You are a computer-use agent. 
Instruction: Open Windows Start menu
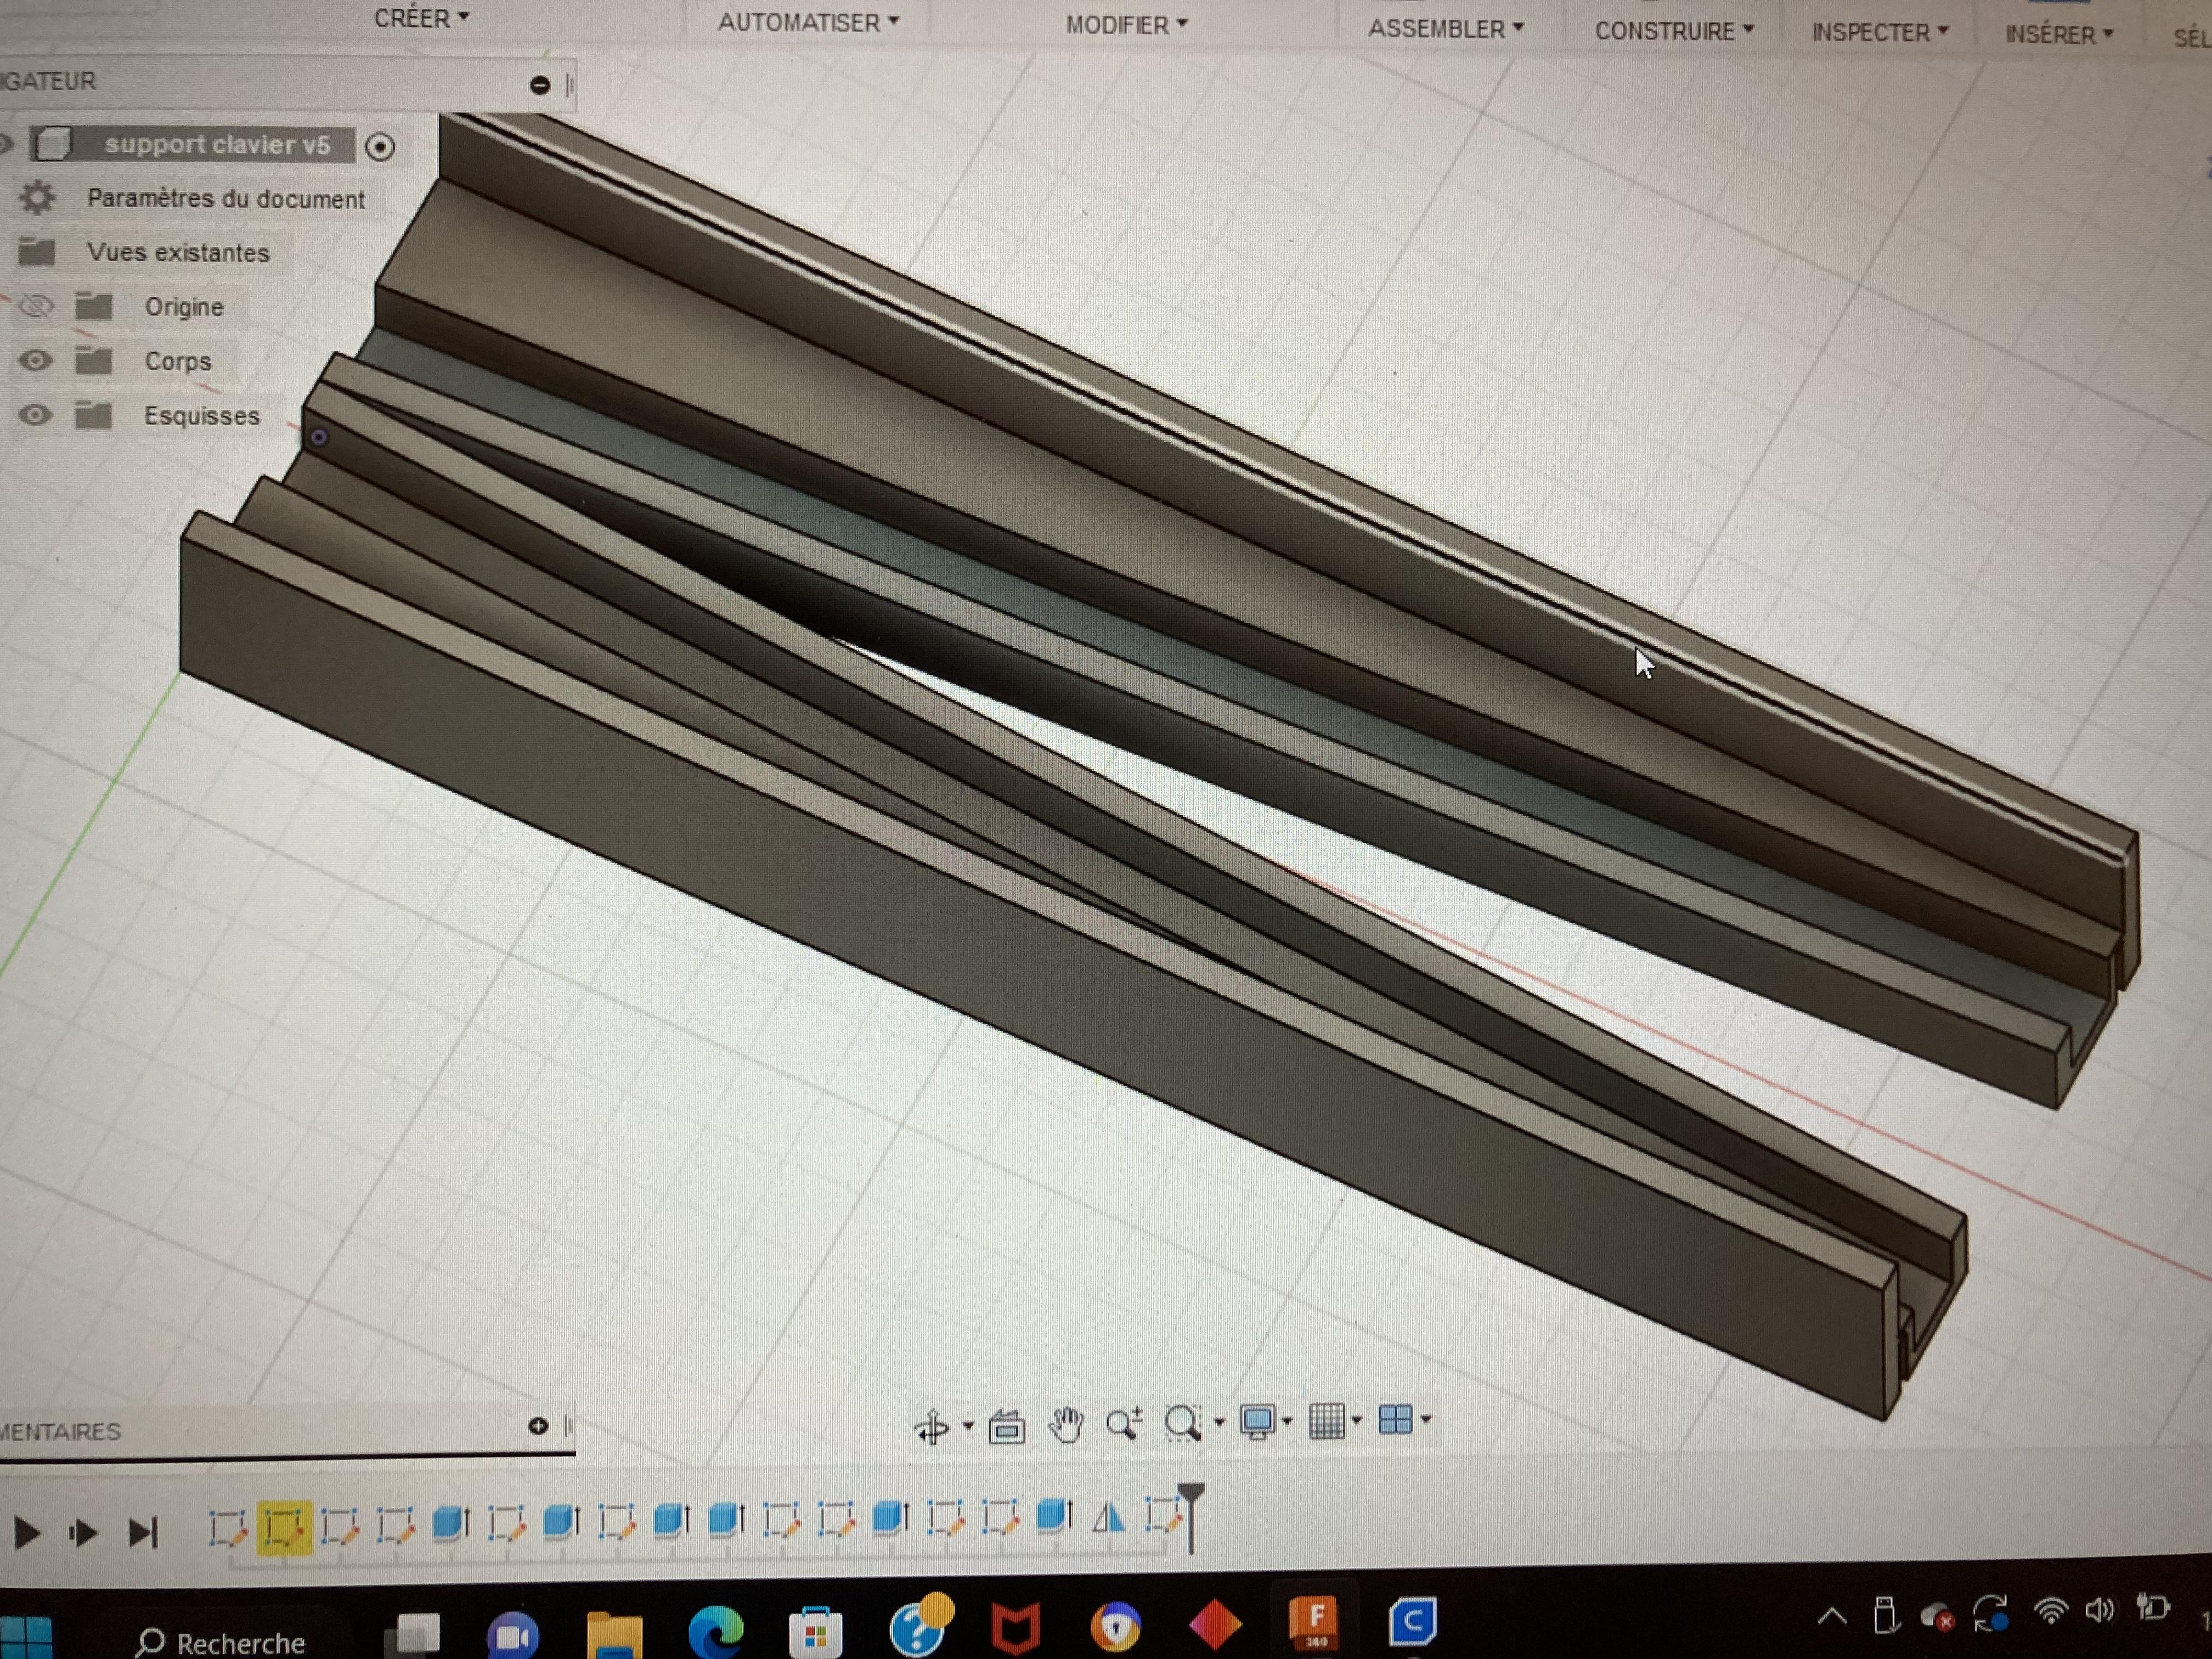click(25, 1640)
